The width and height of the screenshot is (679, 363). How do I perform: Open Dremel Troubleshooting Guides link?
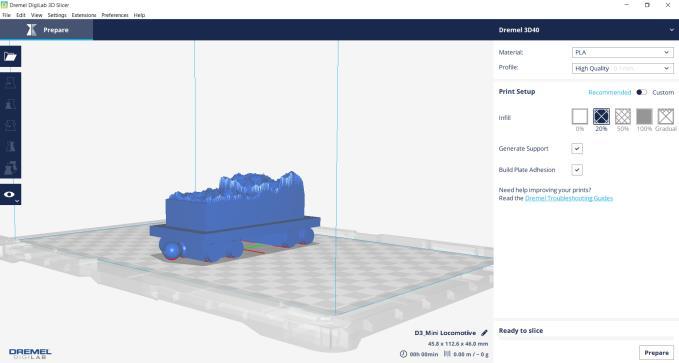point(569,198)
